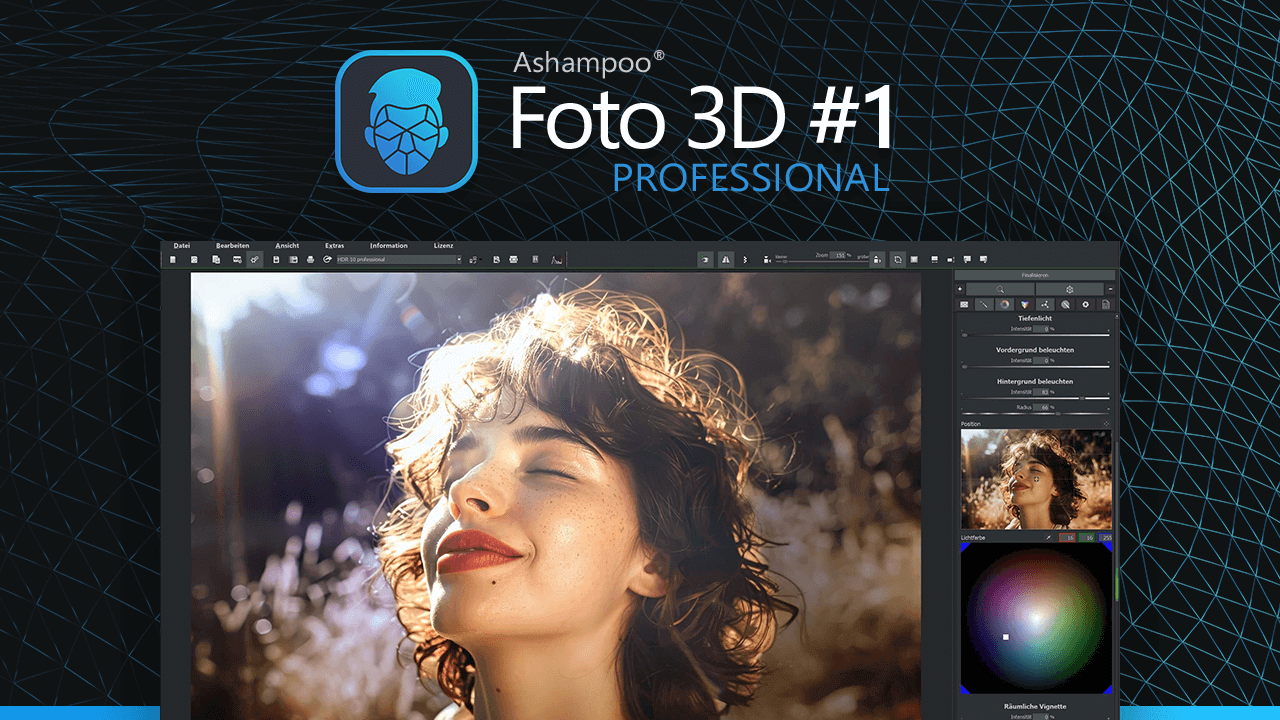The height and width of the screenshot is (720, 1280).
Task: Toggle the rotate view icon right of the zoom slider
Action: point(897,259)
